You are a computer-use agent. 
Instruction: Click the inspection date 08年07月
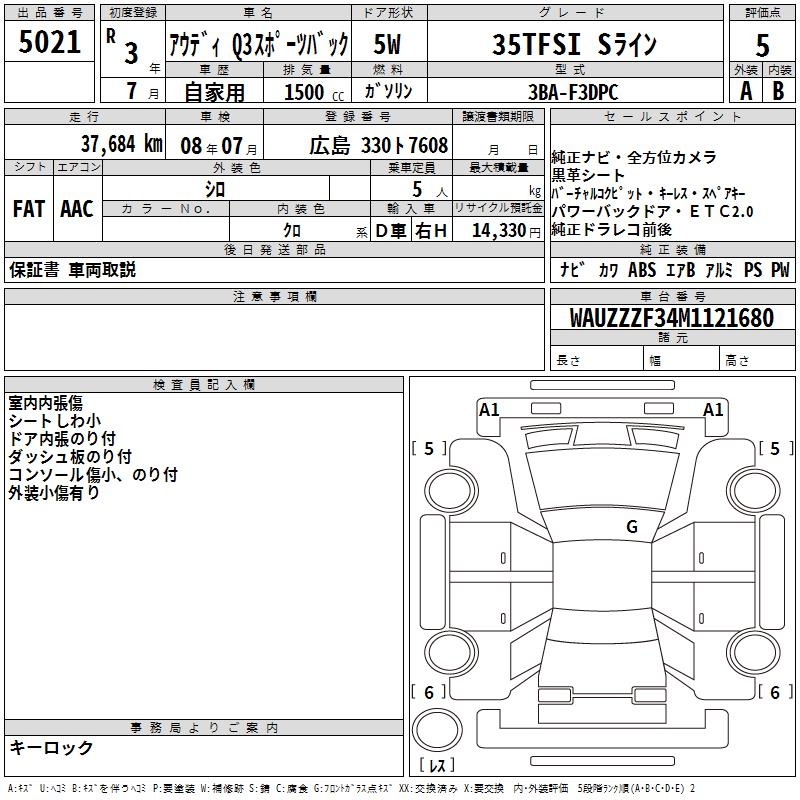coord(219,146)
